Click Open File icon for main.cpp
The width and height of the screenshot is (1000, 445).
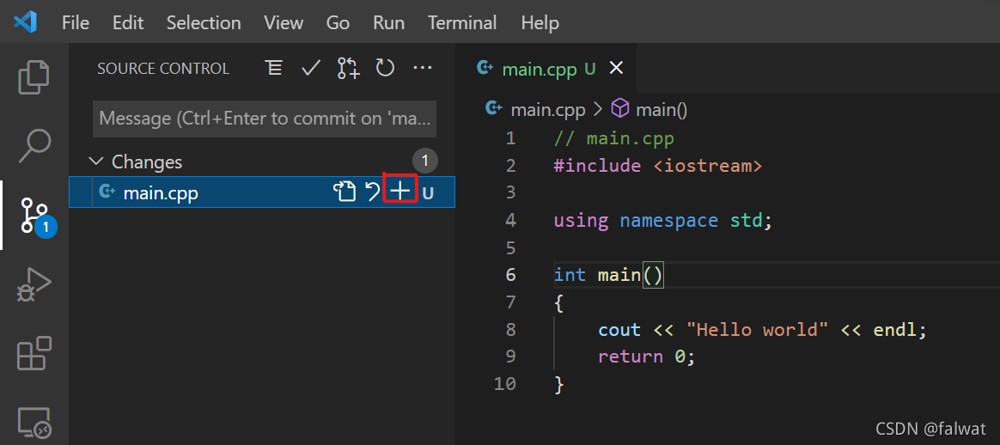[344, 192]
